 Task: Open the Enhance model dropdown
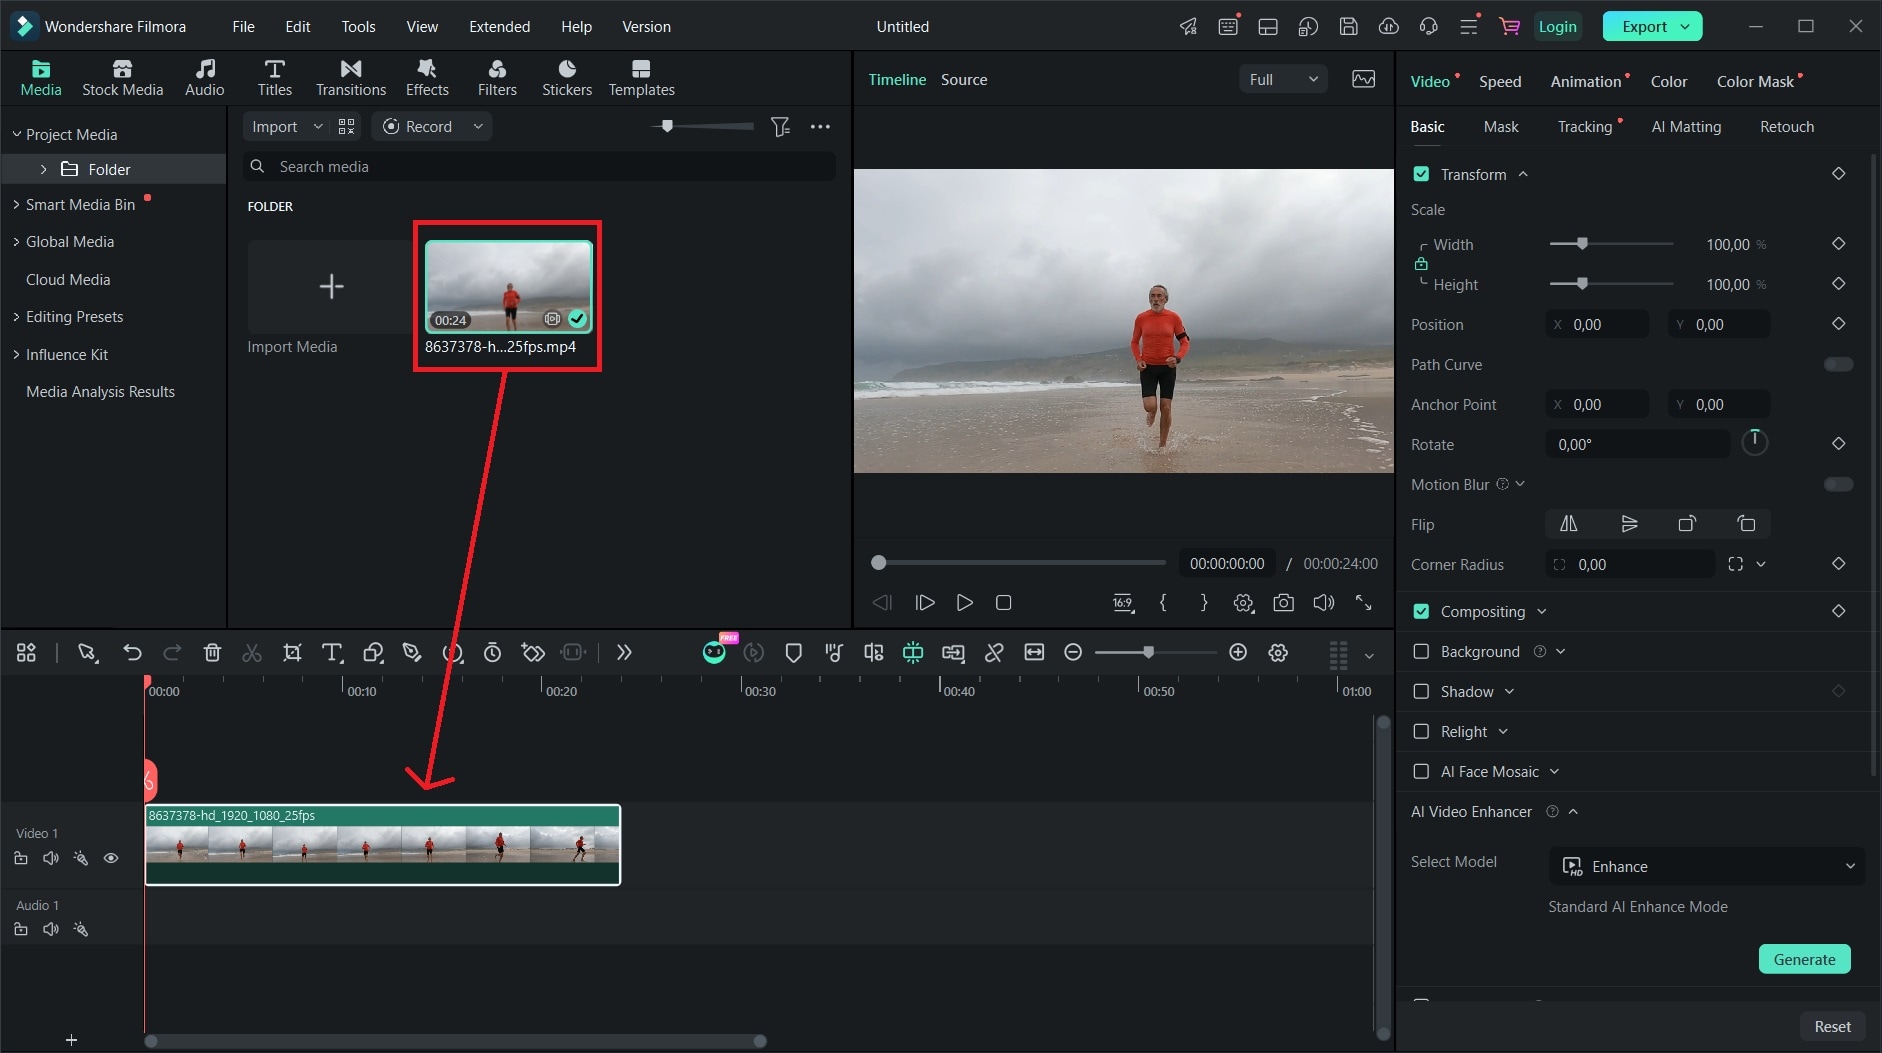tap(1707, 866)
